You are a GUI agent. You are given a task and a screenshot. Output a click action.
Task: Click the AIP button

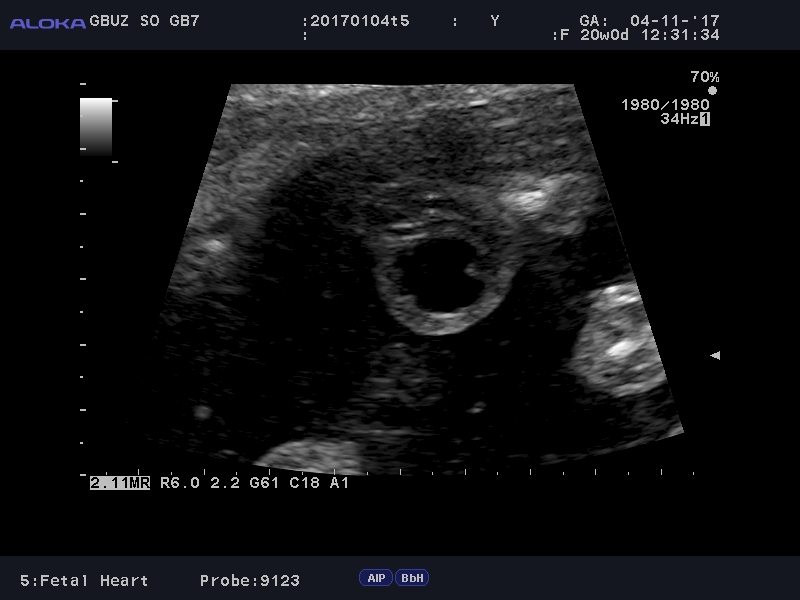point(376,578)
